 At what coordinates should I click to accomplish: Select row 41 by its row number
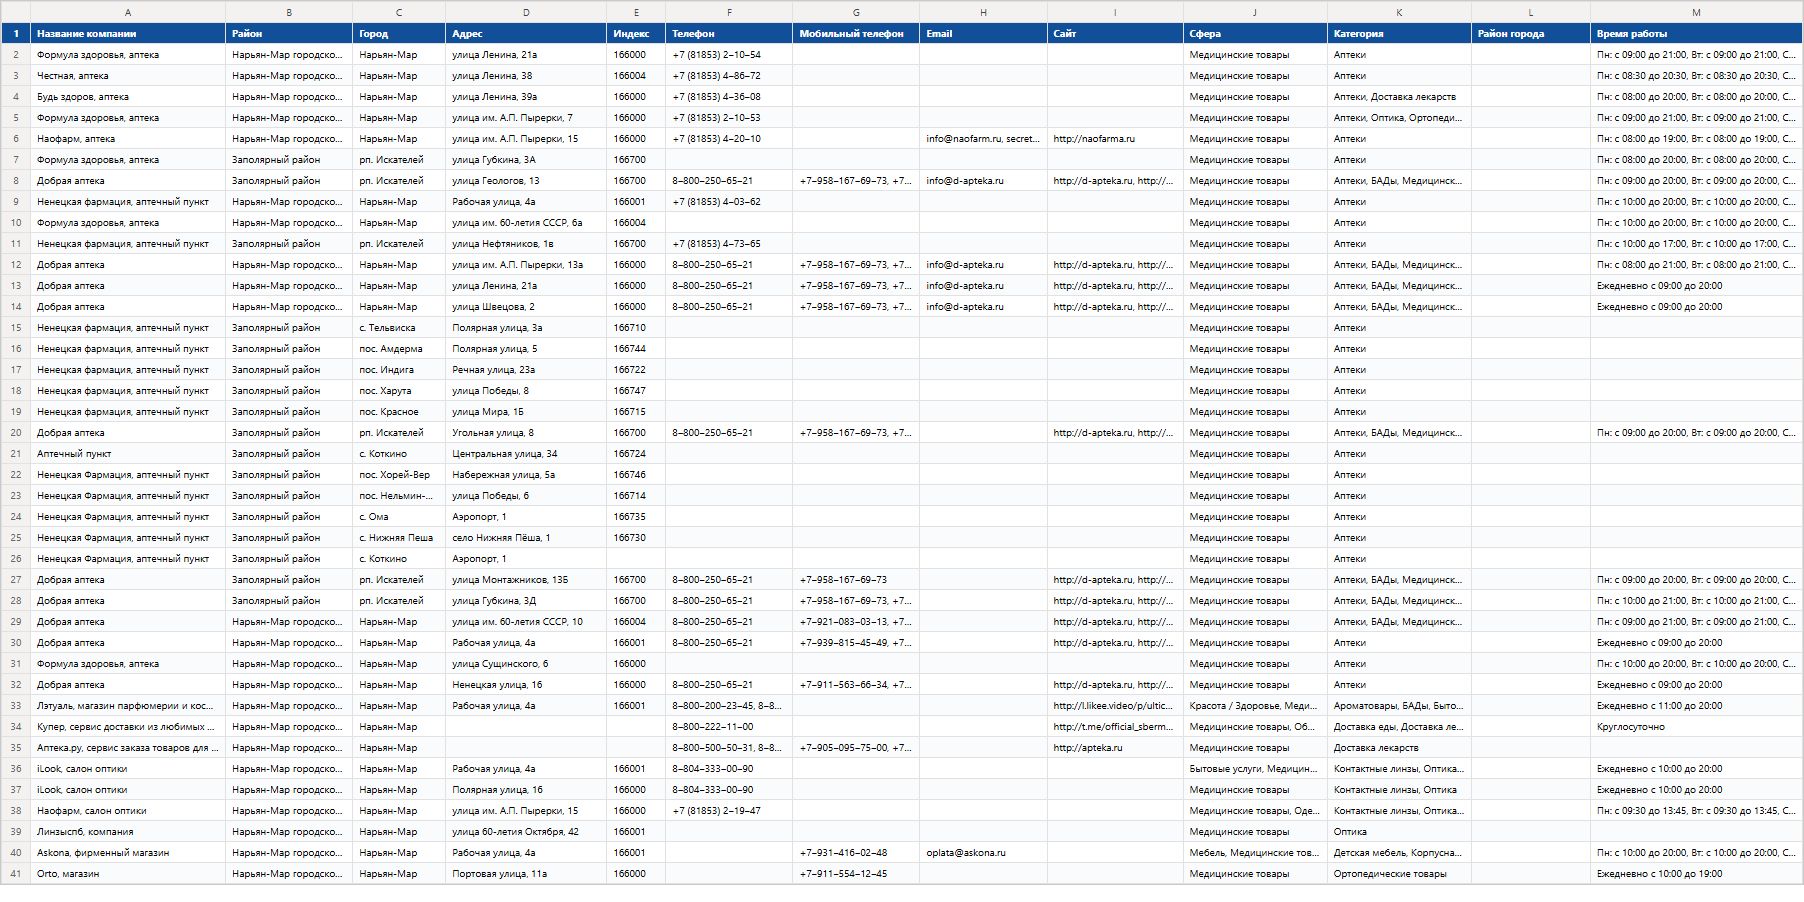(16, 874)
